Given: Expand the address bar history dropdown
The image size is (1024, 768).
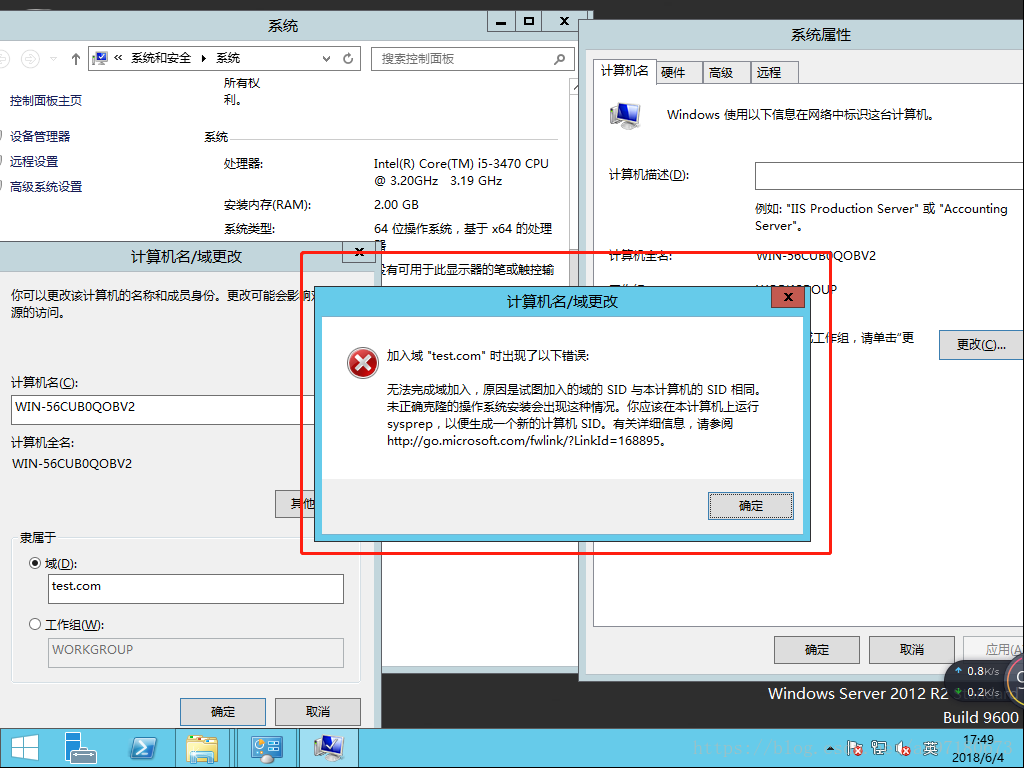Looking at the screenshot, I should (326, 59).
